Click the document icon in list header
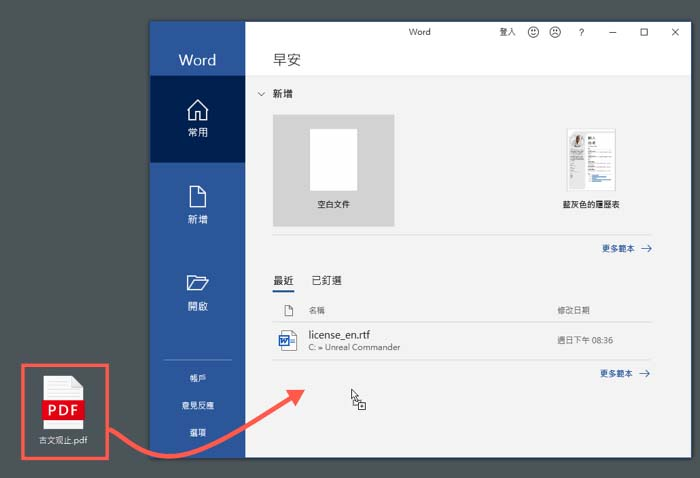The width and height of the screenshot is (700, 478). tap(289, 311)
